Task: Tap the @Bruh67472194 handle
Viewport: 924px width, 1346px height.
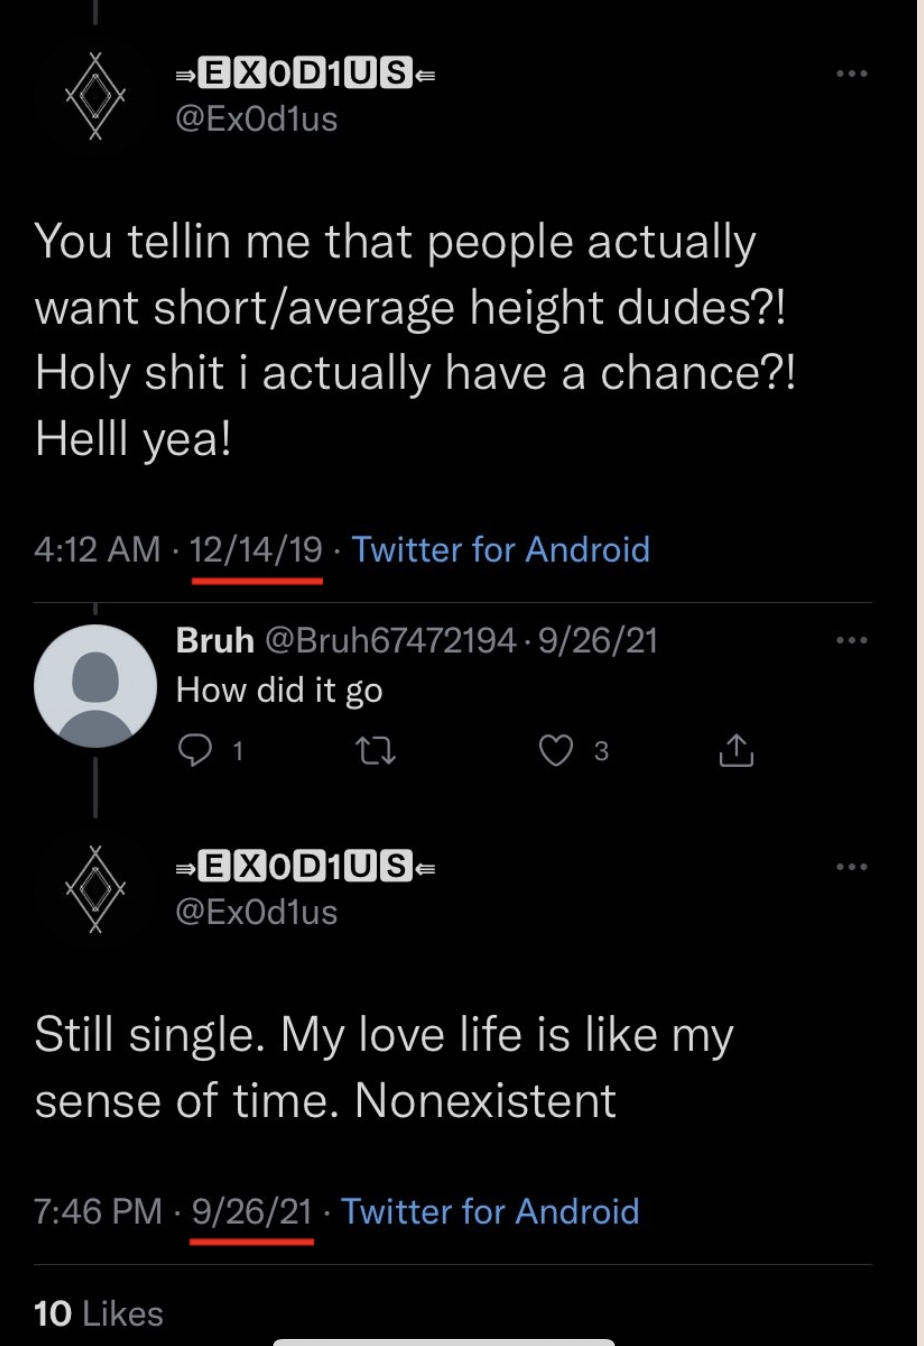Action: 391,640
